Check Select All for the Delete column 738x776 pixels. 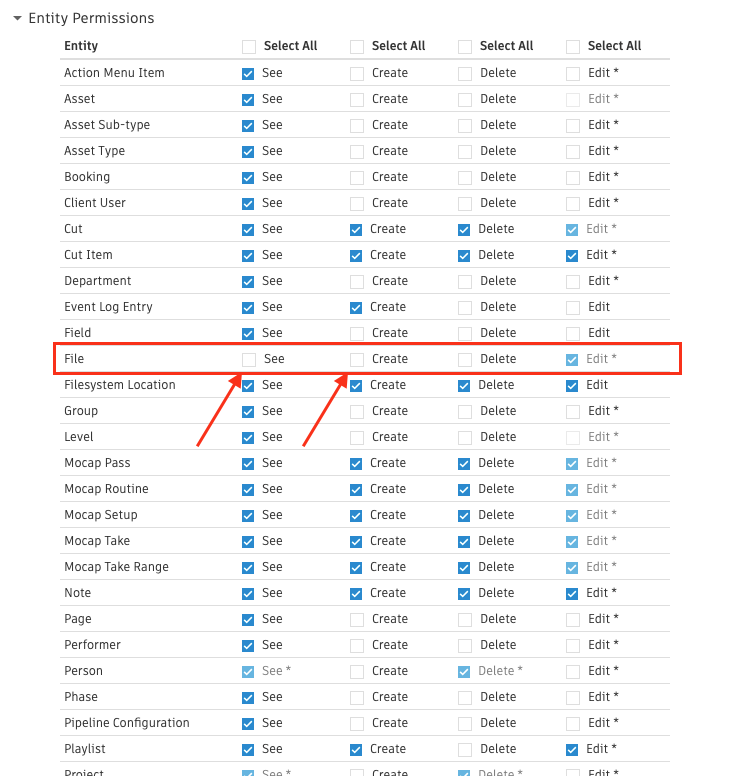click(465, 46)
